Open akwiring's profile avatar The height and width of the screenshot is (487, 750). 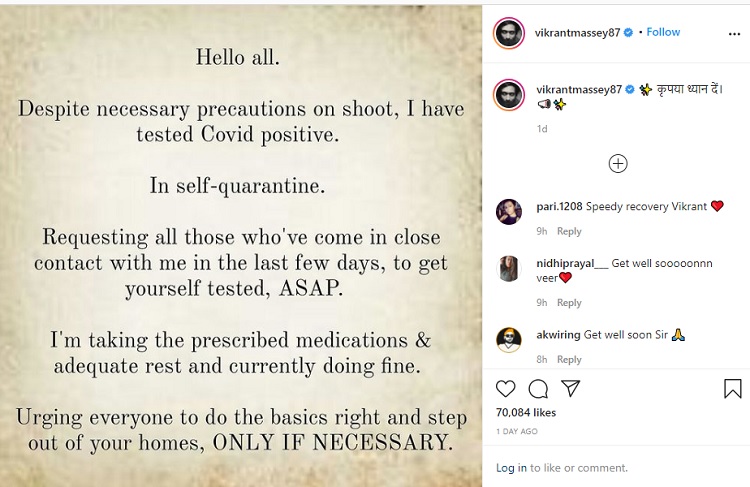coord(508,340)
